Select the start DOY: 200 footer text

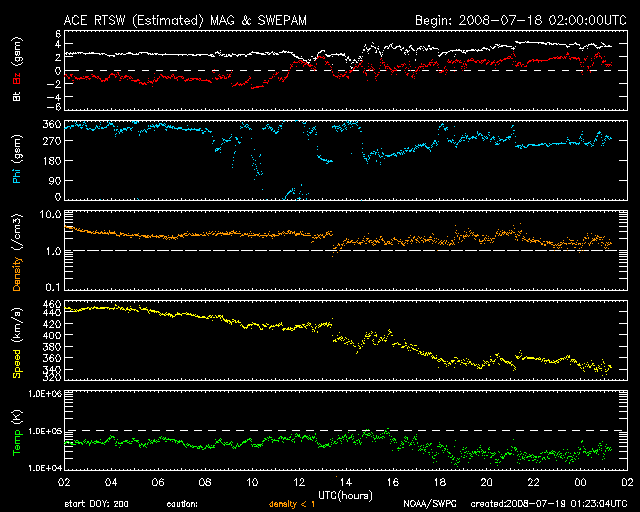click(96, 504)
